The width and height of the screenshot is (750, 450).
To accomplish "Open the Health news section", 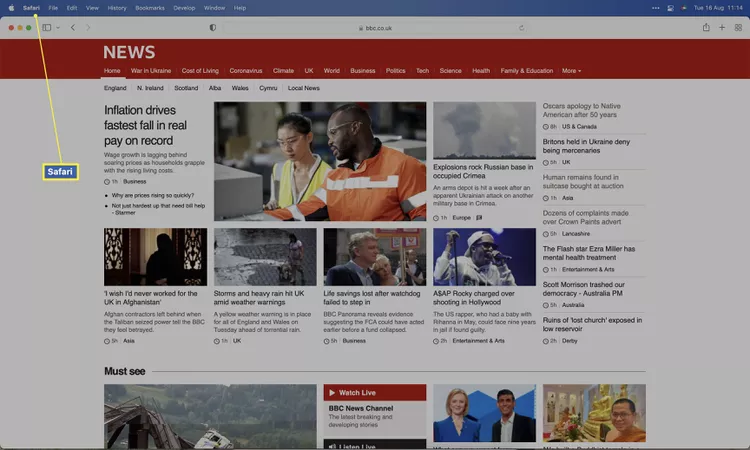I will click(481, 71).
